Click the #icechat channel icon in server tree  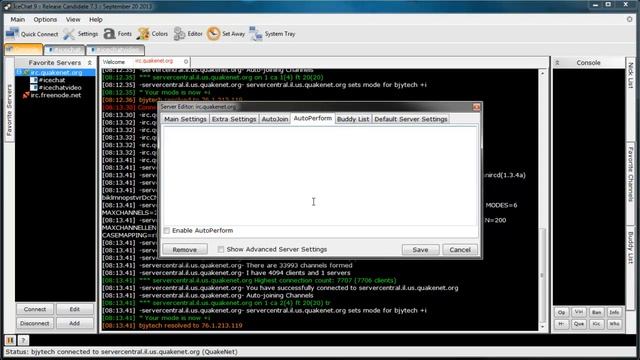(34, 80)
